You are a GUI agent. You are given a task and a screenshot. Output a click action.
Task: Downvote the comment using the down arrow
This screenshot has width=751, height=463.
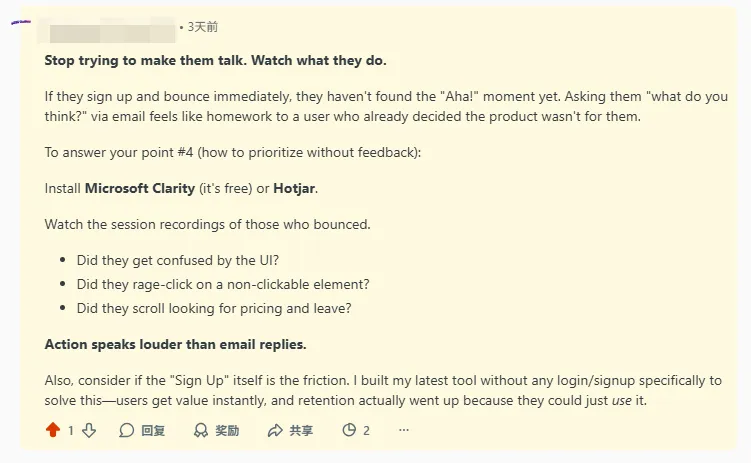[88, 430]
